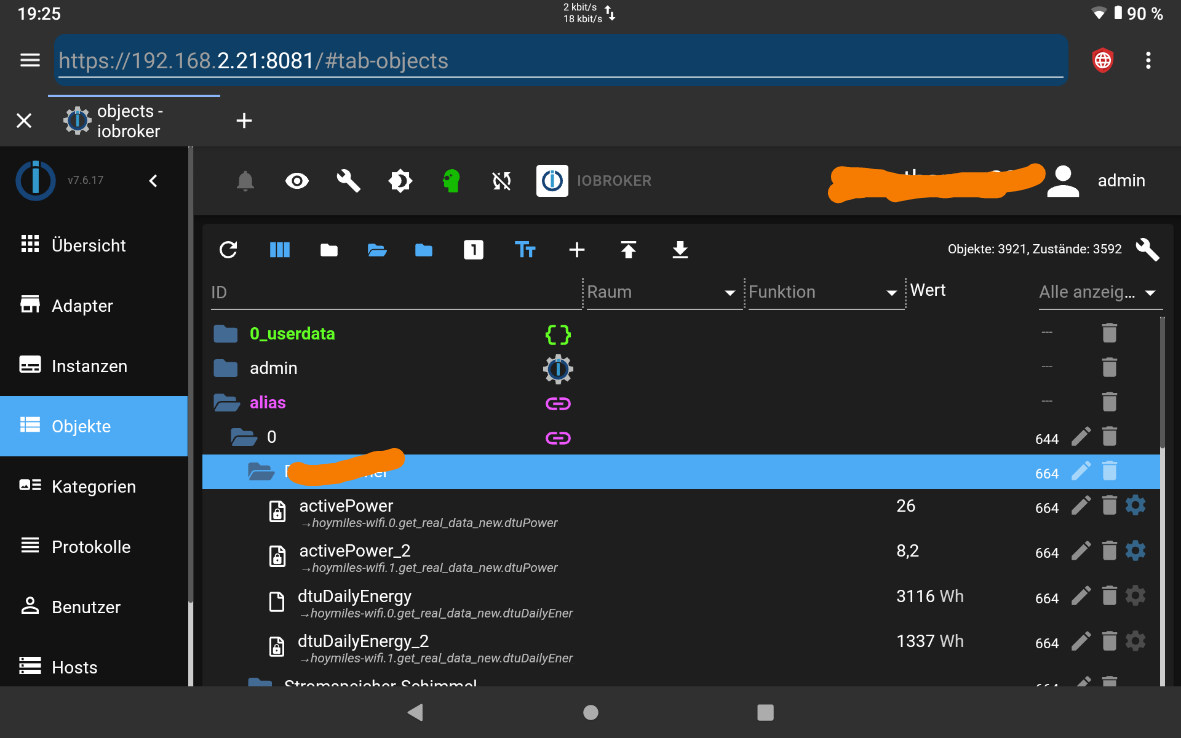Toggle the theme brightness icon
The width and height of the screenshot is (1181, 738).
click(400, 181)
